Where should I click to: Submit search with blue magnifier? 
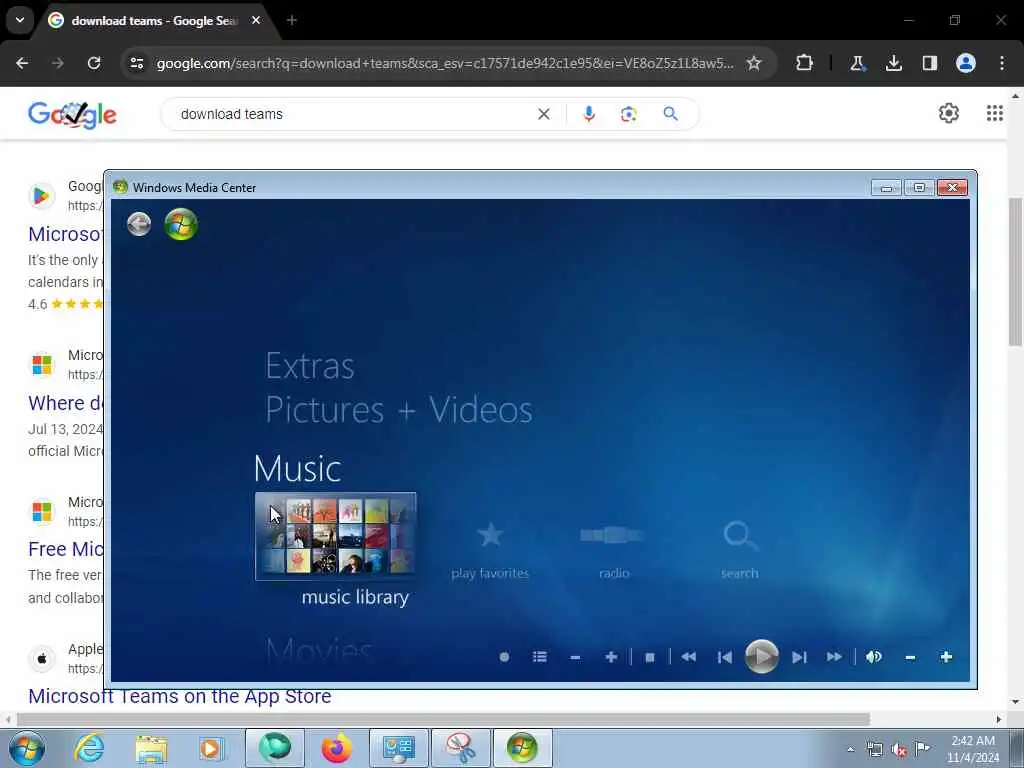(x=670, y=114)
